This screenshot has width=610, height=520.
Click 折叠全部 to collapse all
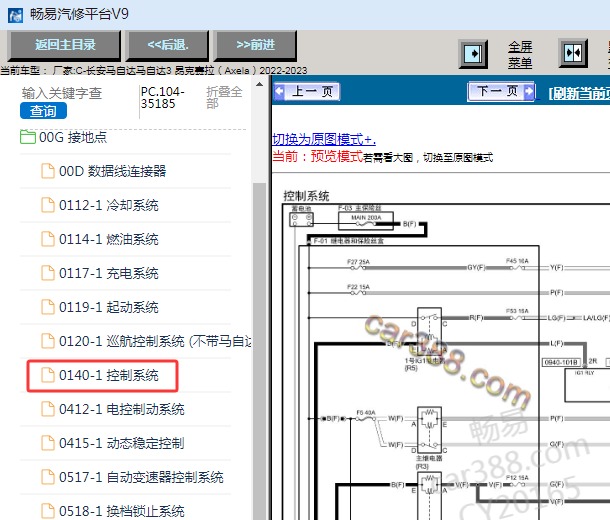point(224,97)
